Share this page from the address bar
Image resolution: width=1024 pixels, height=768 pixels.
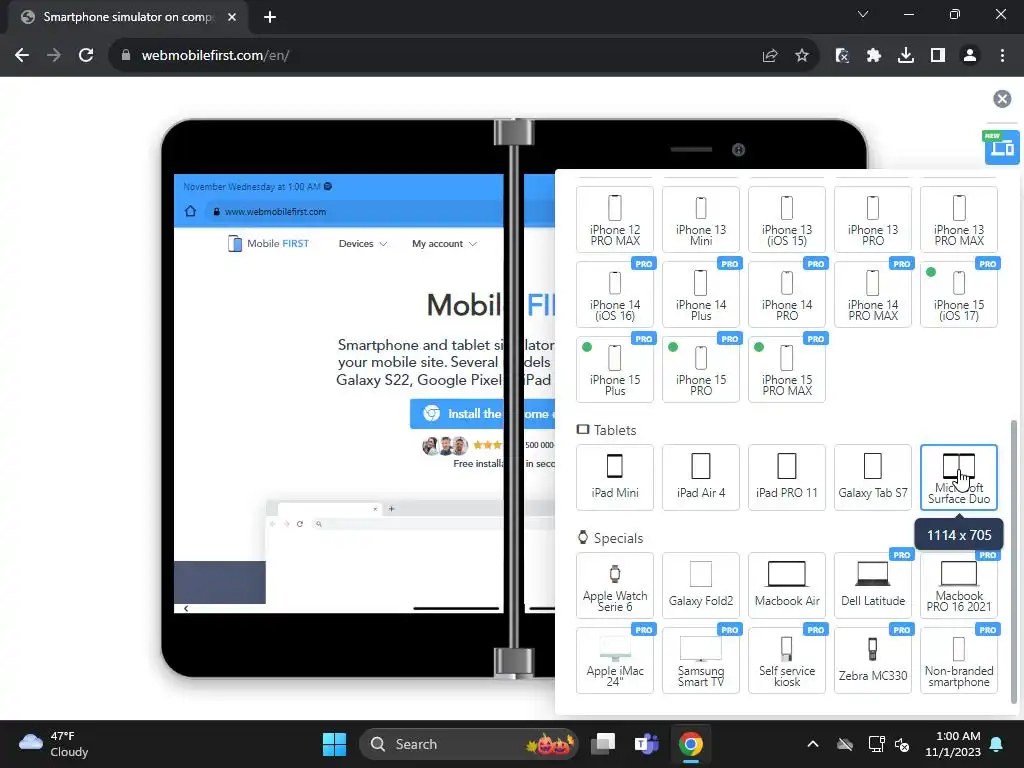770,56
